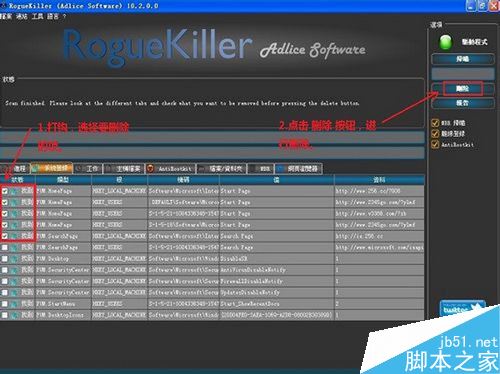The image size is (500, 374).
Task: Check the AntiVirusDisableNotify row checkbox
Action: (5, 270)
